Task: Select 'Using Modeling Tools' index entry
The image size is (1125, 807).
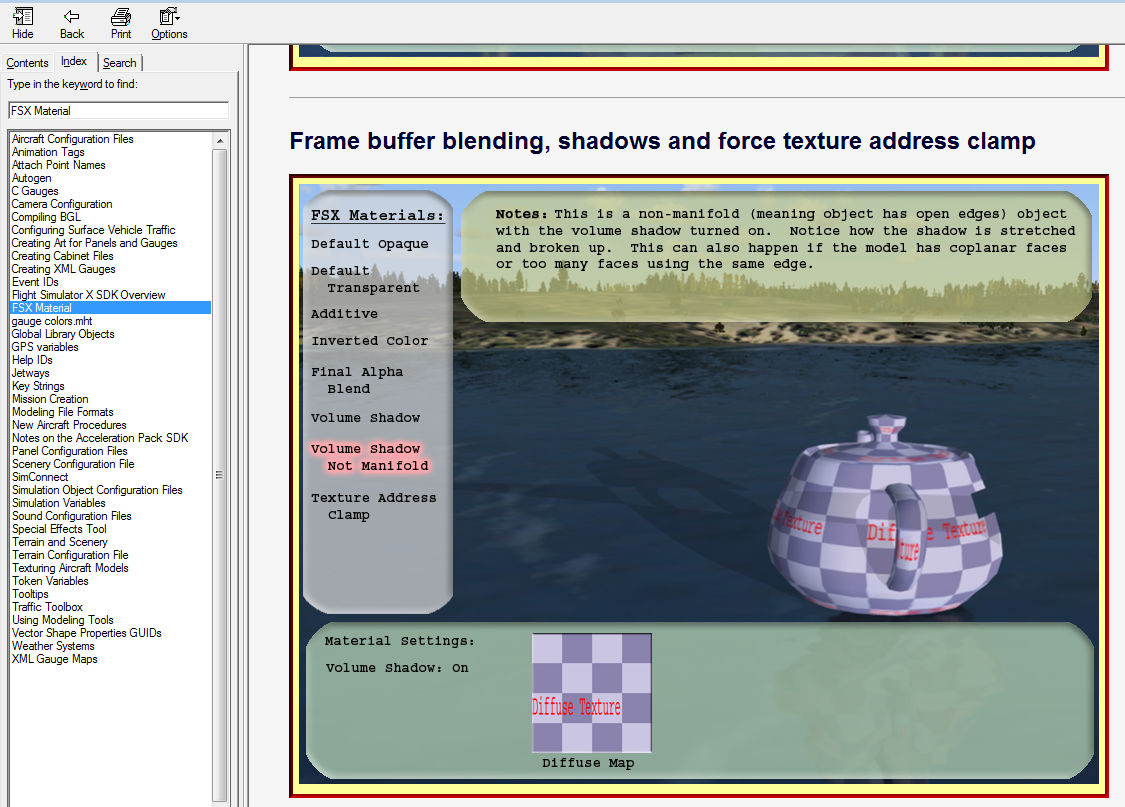Action: pyautogui.click(x=63, y=620)
